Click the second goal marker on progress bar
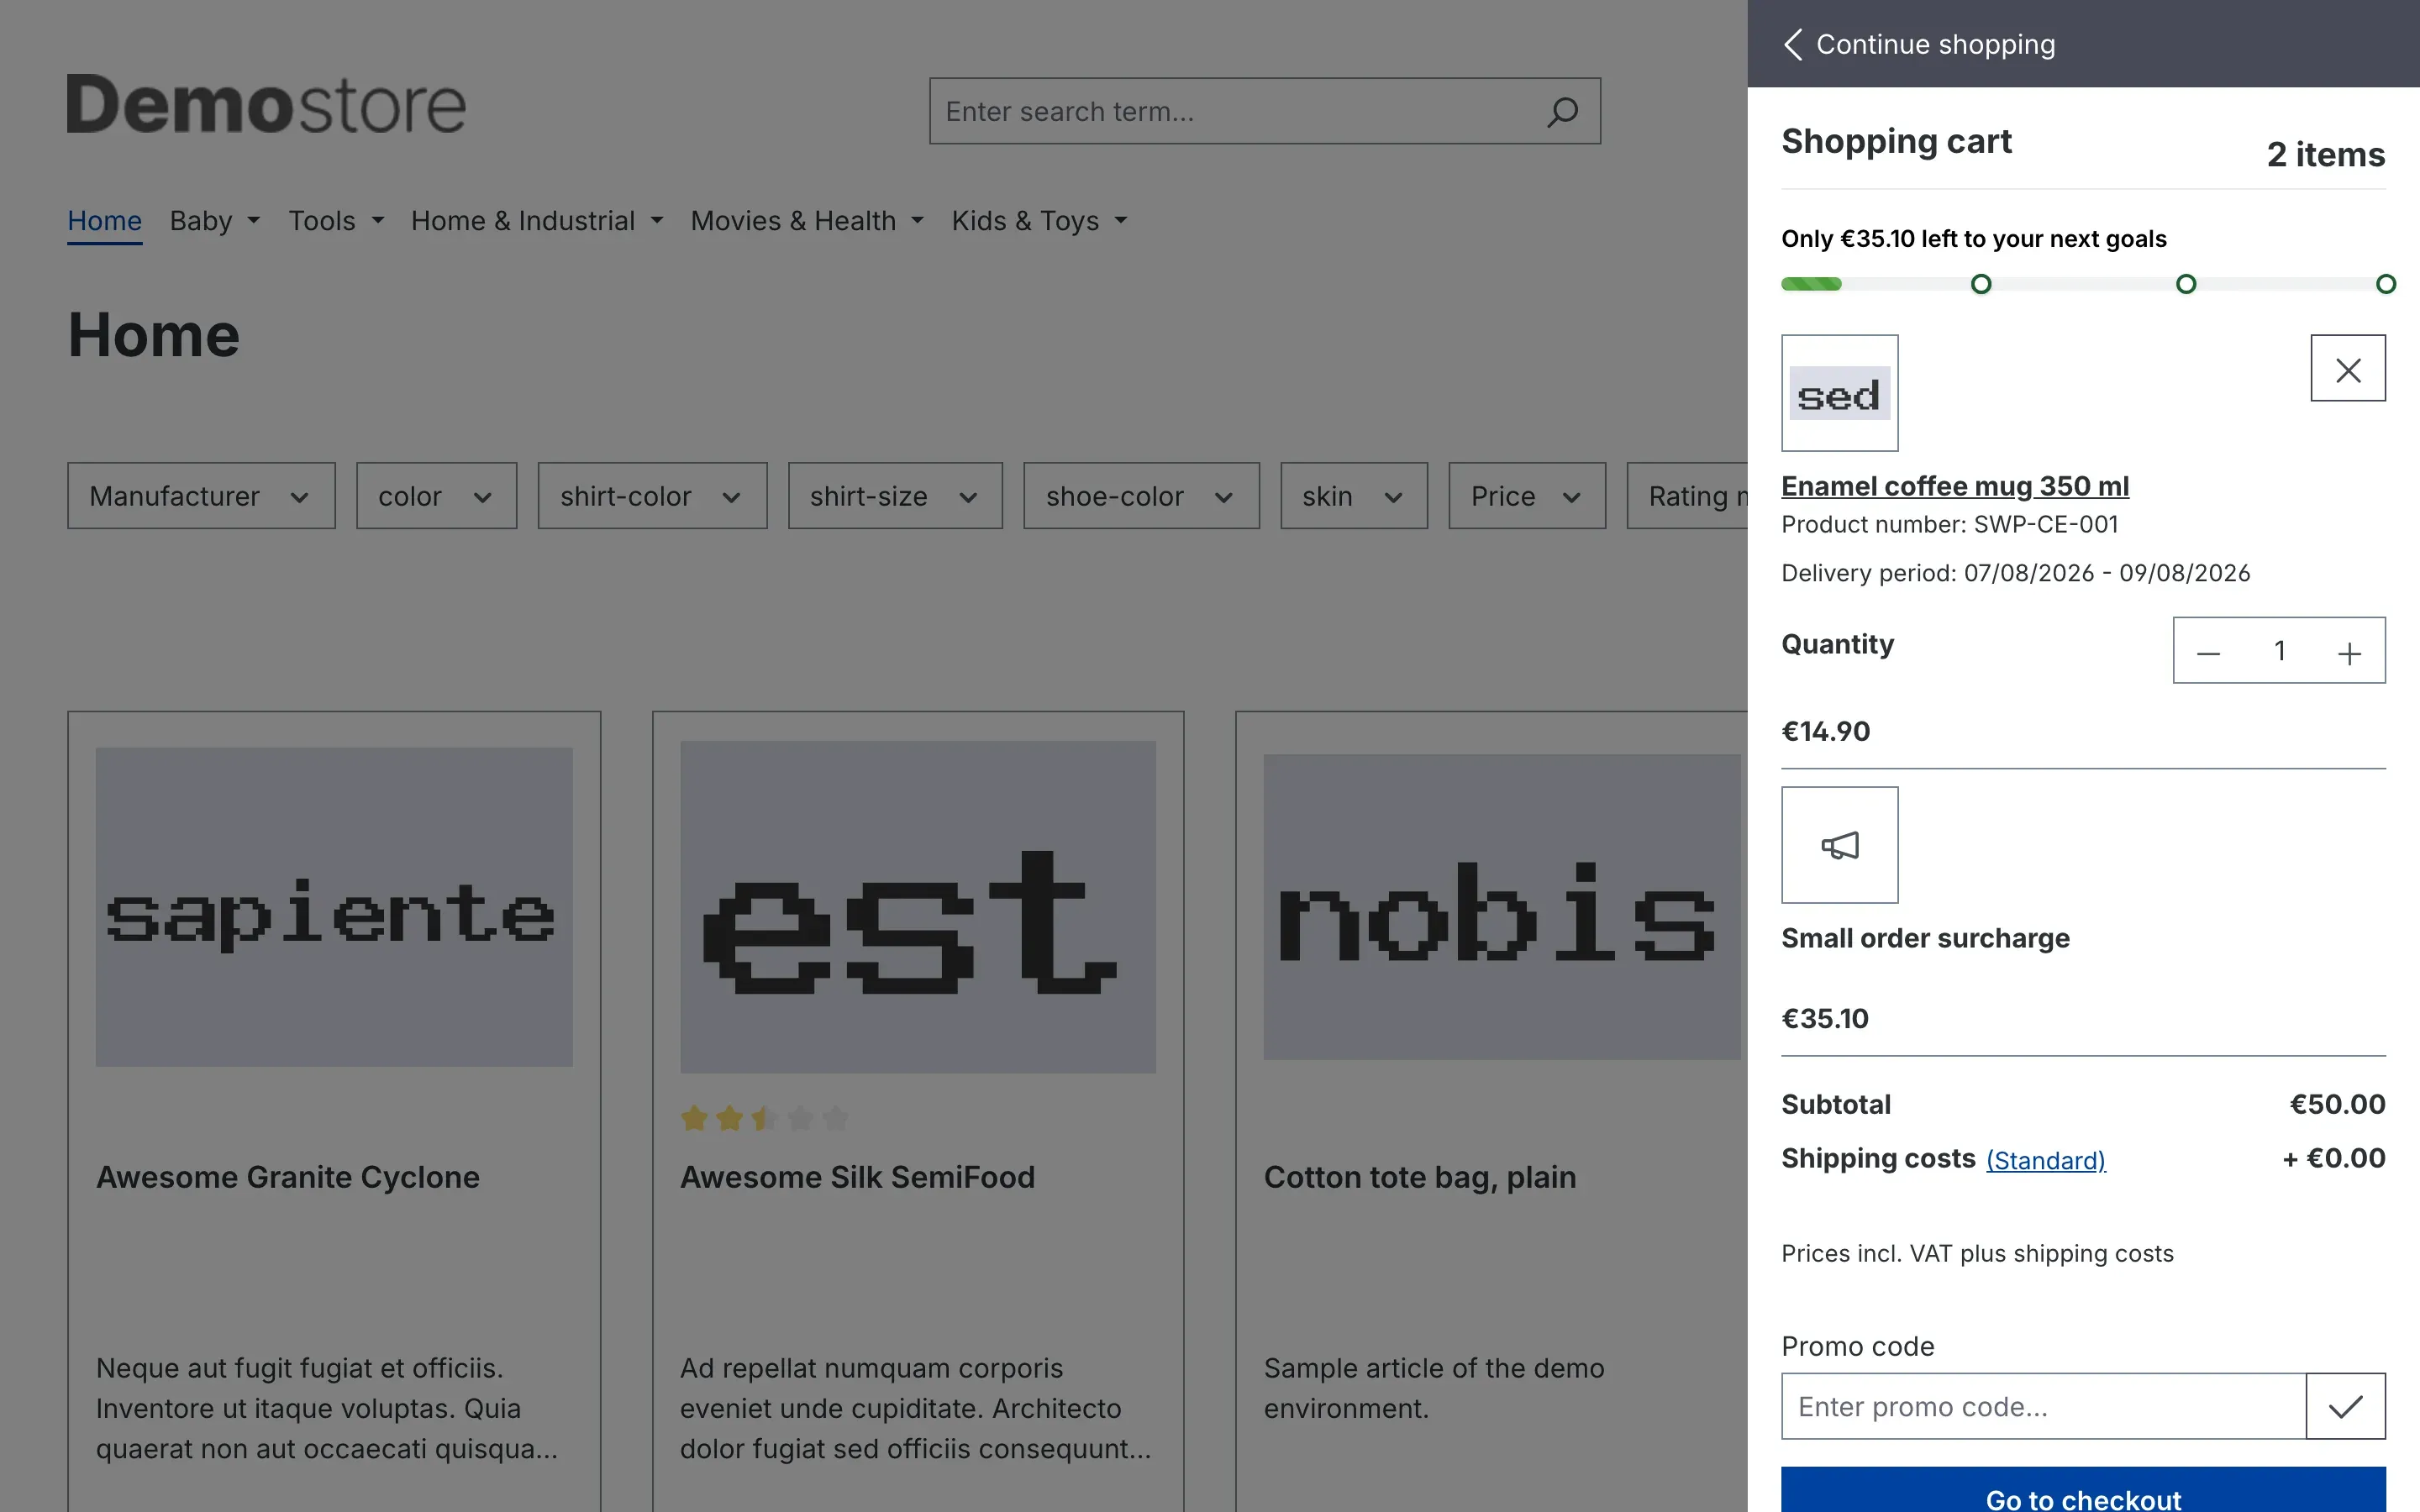The height and width of the screenshot is (1512, 2420). (x=2186, y=284)
